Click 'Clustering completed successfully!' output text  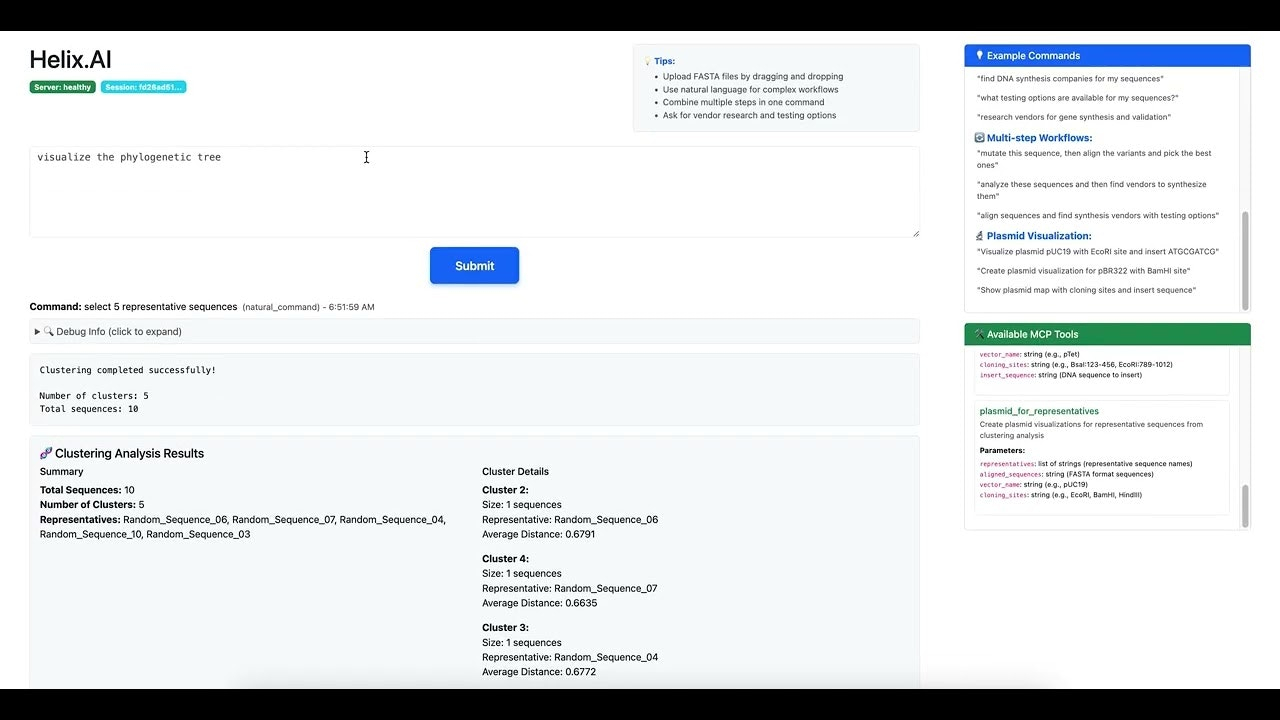tap(128, 370)
